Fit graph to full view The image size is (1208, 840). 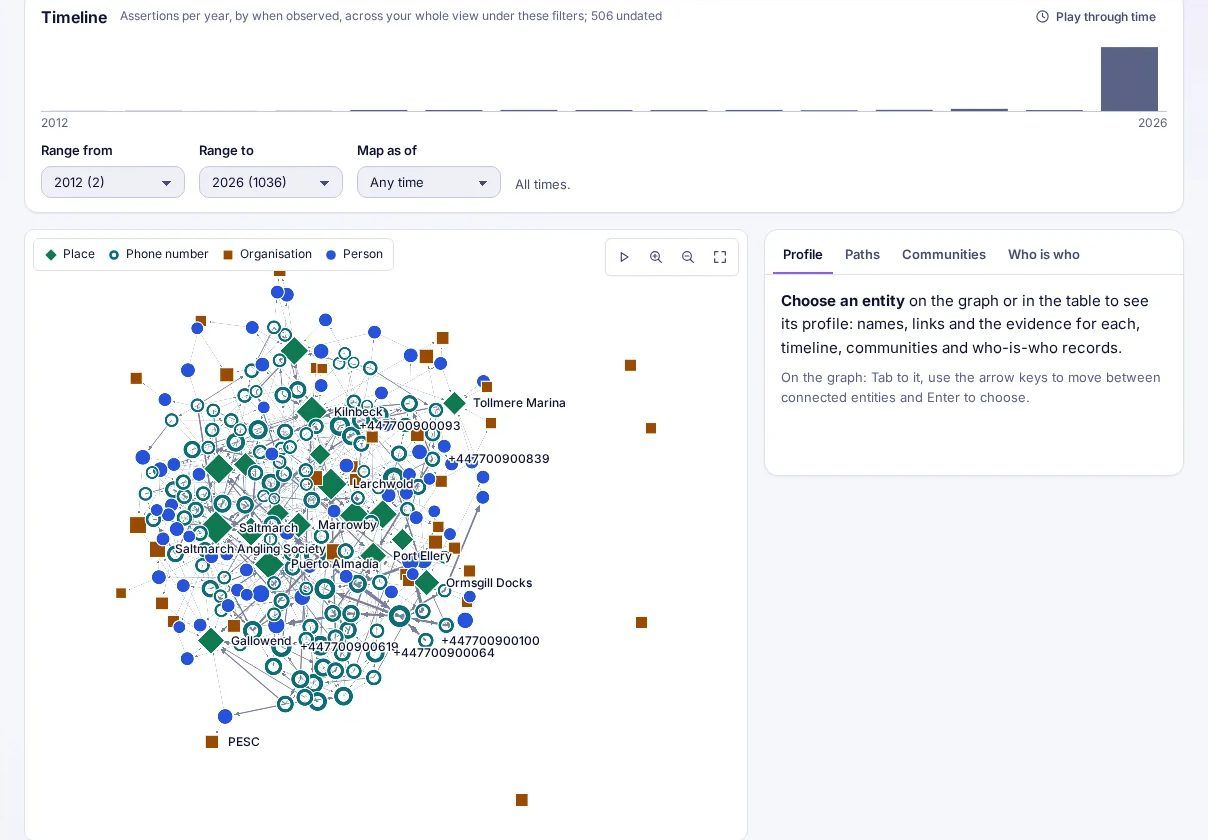pos(720,257)
